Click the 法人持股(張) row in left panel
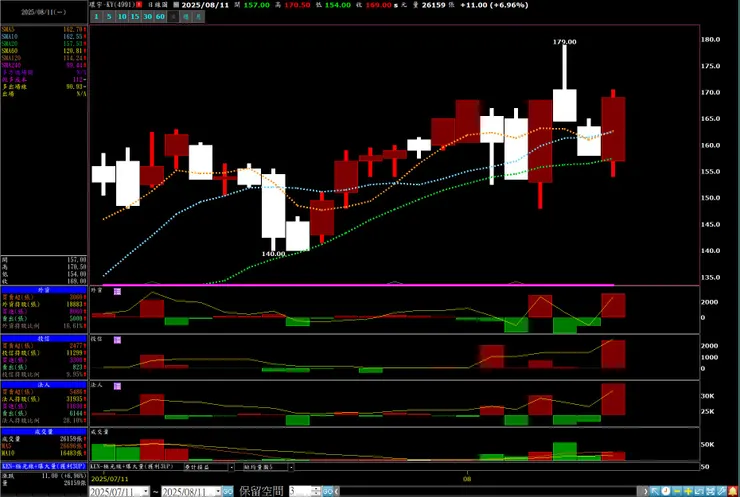 (44, 399)
